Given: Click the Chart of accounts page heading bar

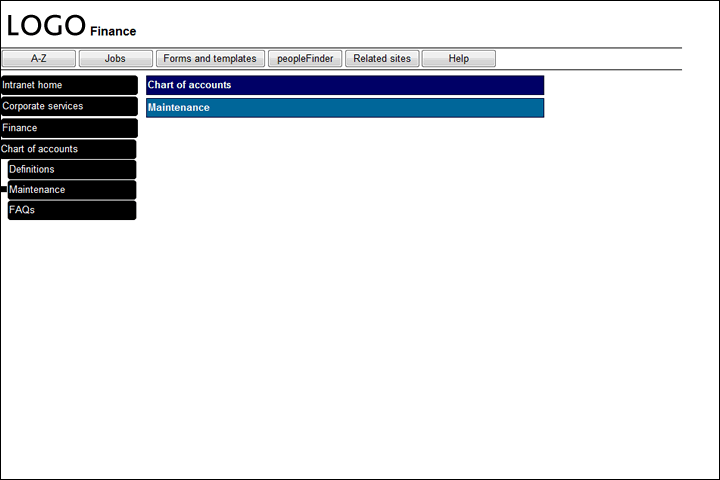Looking at the screenshot, I should (x=345, y=85).
